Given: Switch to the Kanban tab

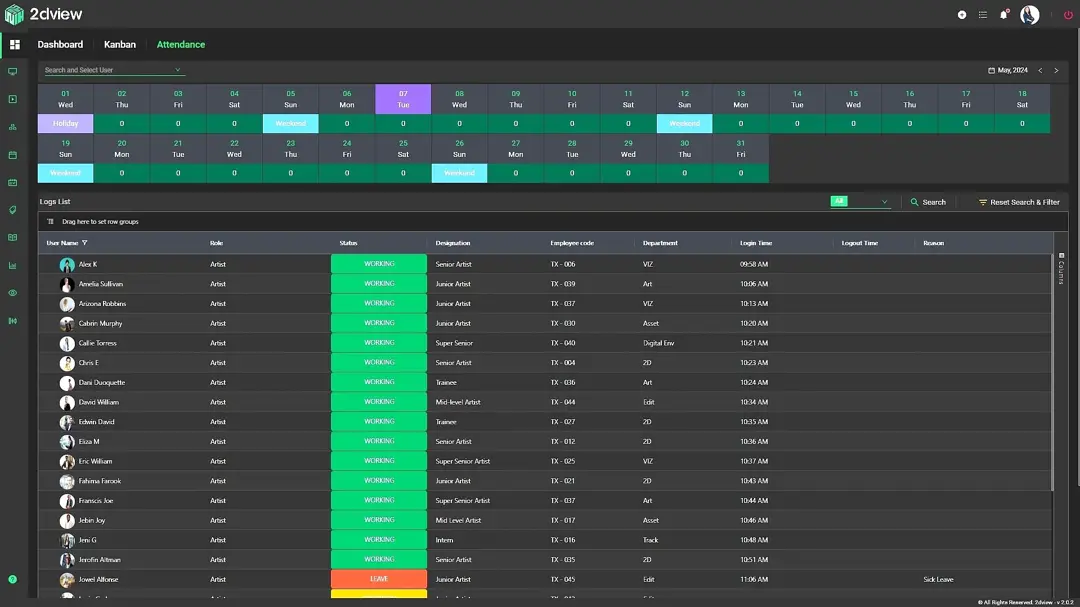Looking at the screenshot, I should coord(120,45).
